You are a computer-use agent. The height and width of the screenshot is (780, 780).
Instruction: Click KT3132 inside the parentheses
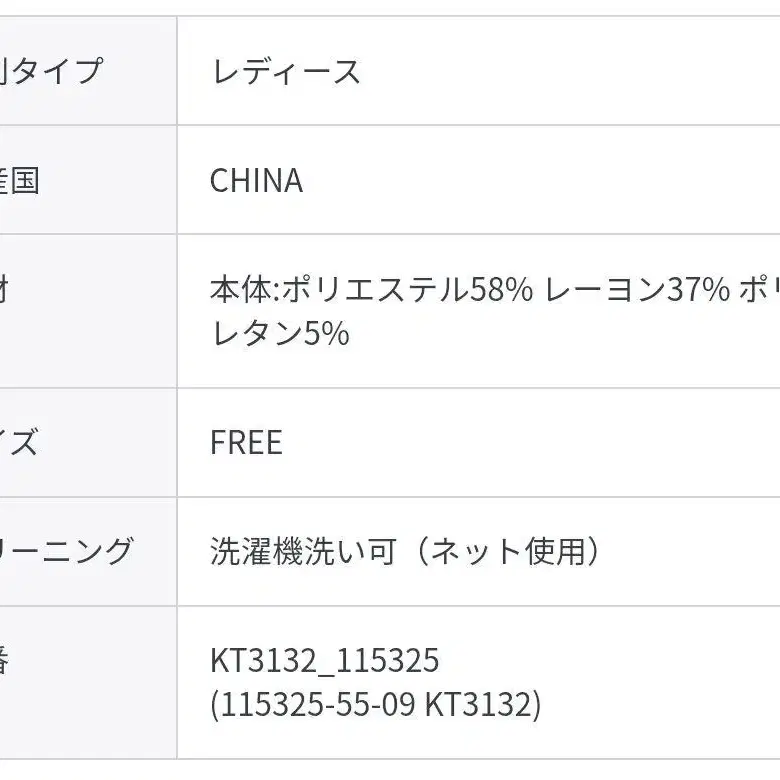[477, 705]
